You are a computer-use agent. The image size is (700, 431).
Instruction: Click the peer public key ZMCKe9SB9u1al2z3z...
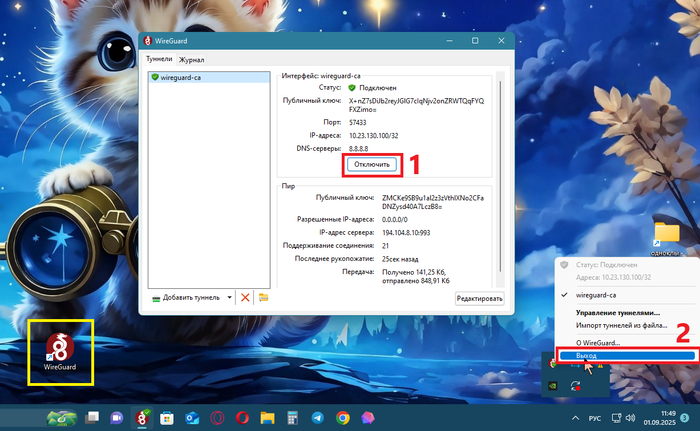(x=433, y=202)
